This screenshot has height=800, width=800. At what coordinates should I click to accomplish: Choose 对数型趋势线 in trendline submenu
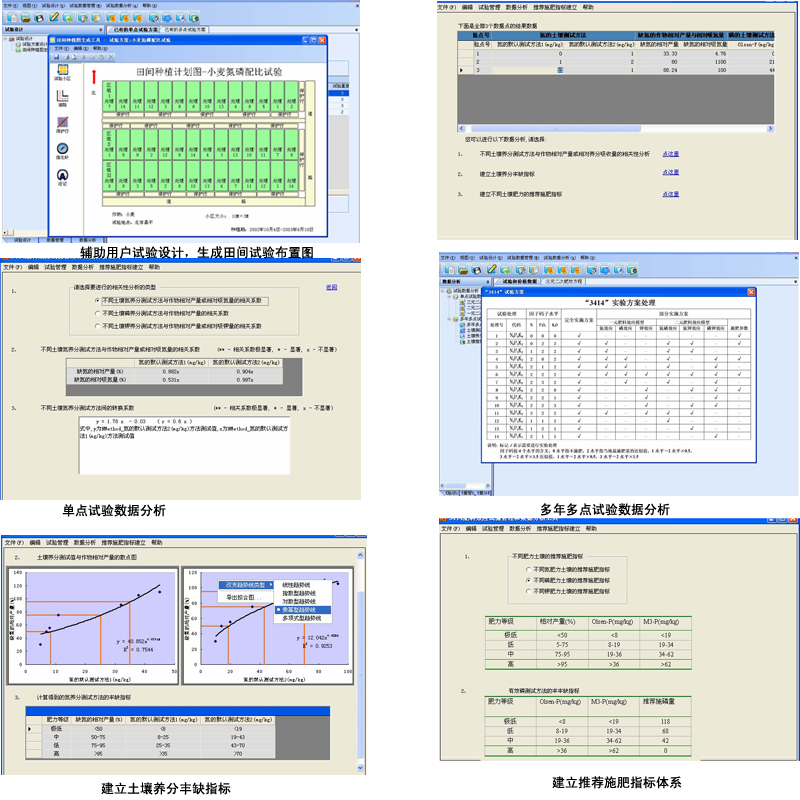[299, 602]
